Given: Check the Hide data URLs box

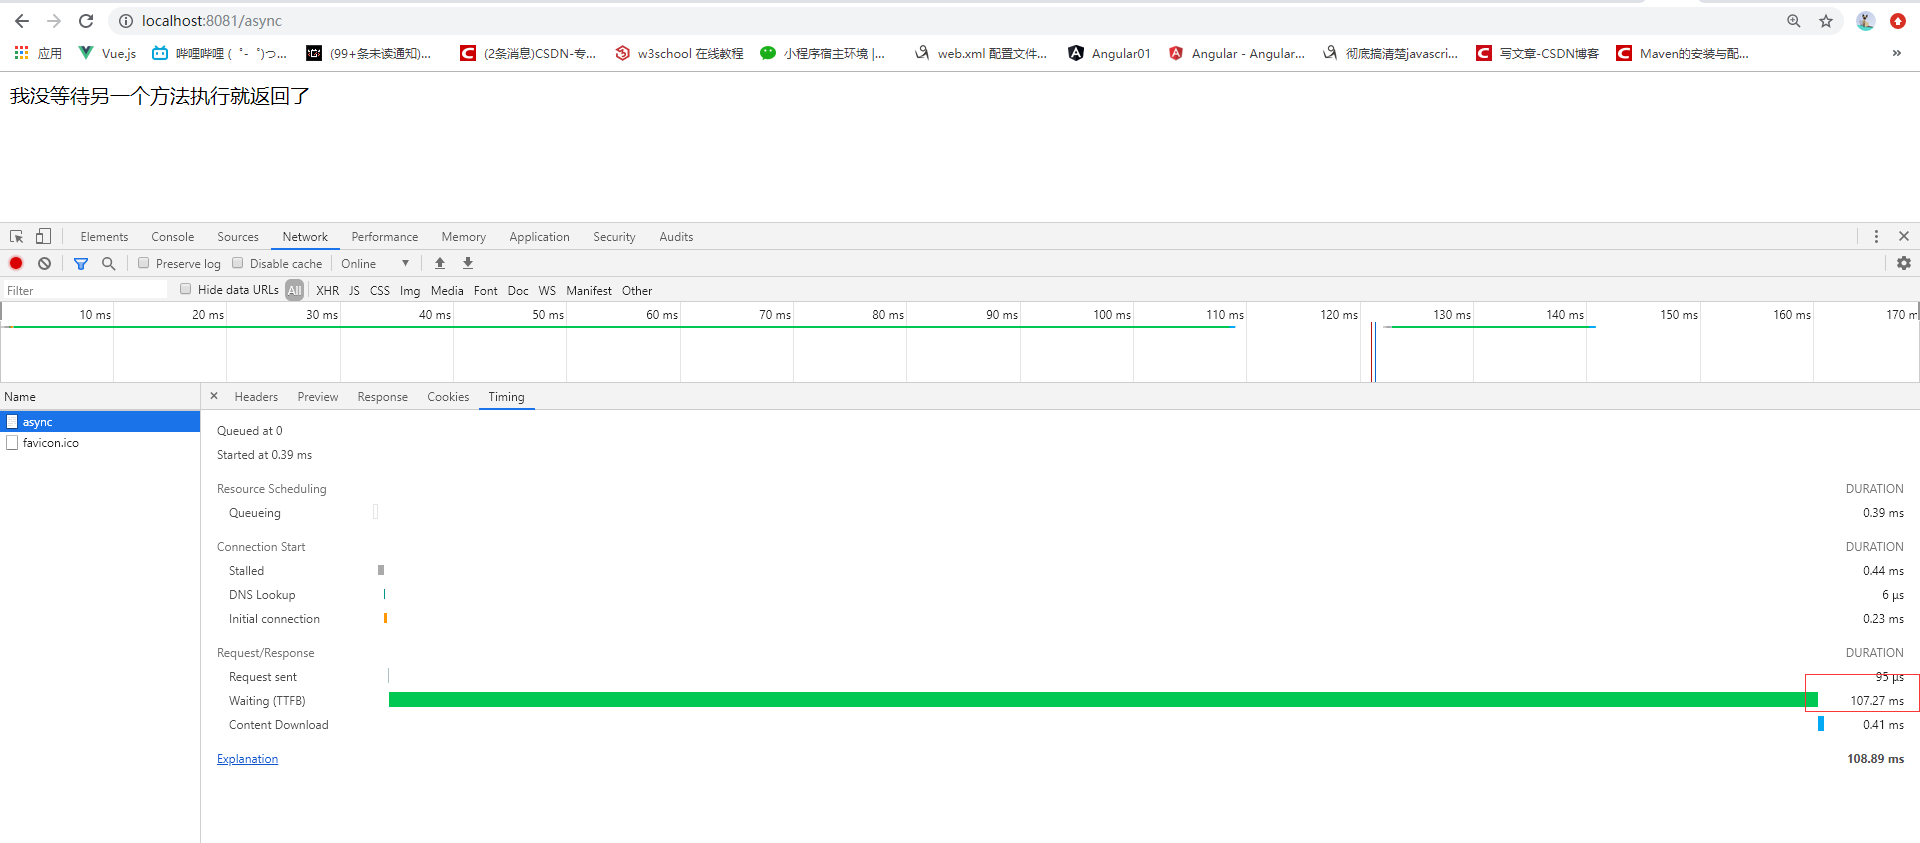Looking at the screenshot, I should point(186,289).
